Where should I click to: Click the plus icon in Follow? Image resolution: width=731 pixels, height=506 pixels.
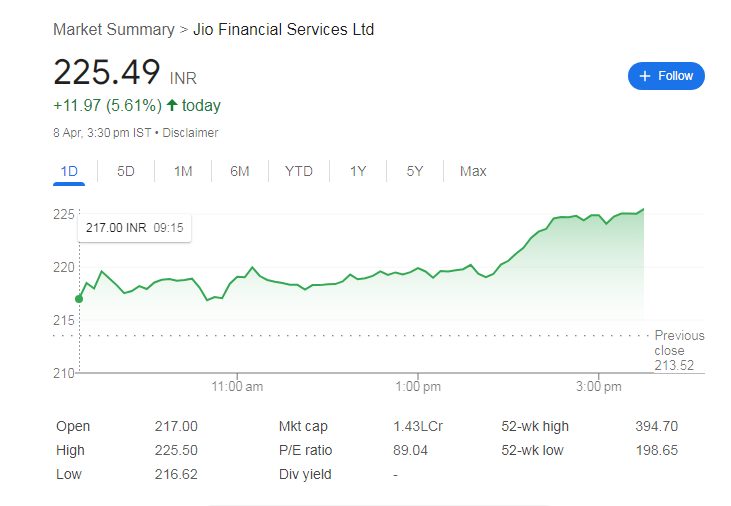(x=645, y=76)
